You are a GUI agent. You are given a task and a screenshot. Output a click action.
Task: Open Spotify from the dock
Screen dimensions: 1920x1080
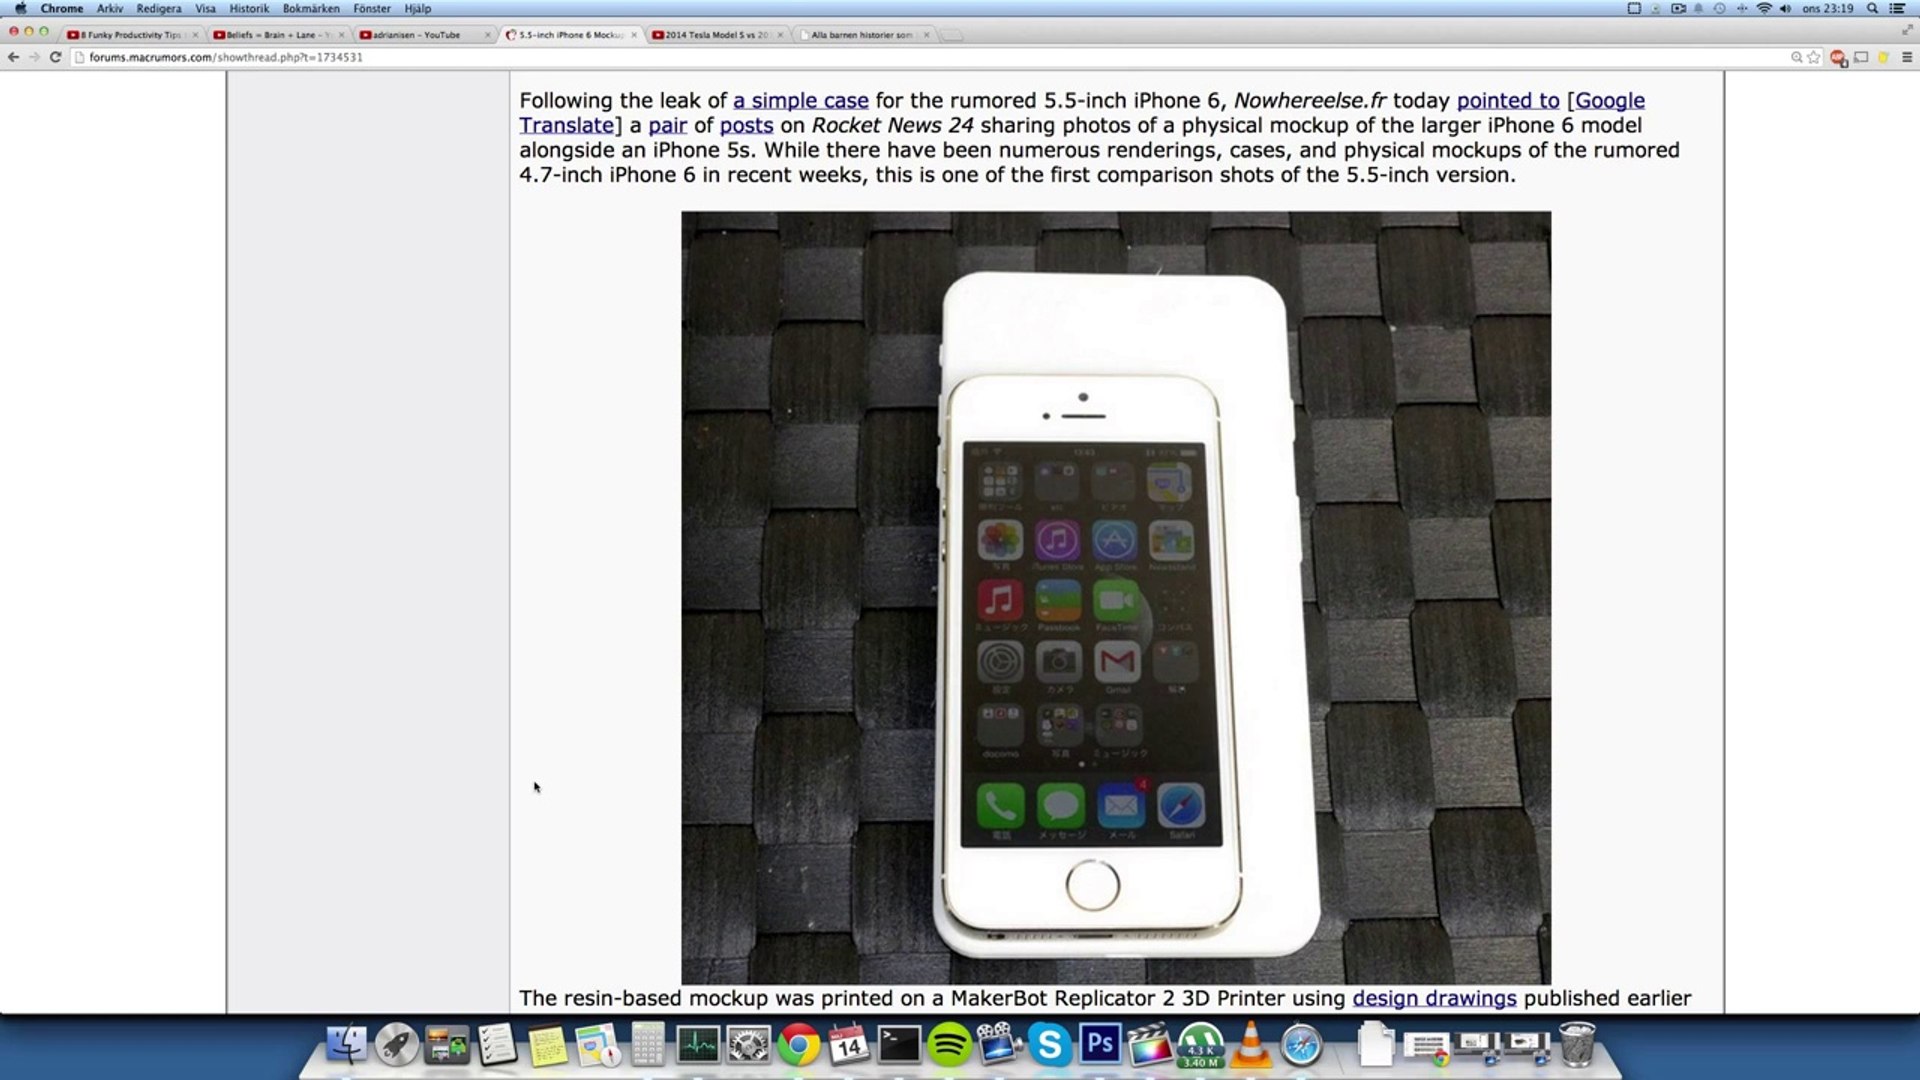(948, 1046)
